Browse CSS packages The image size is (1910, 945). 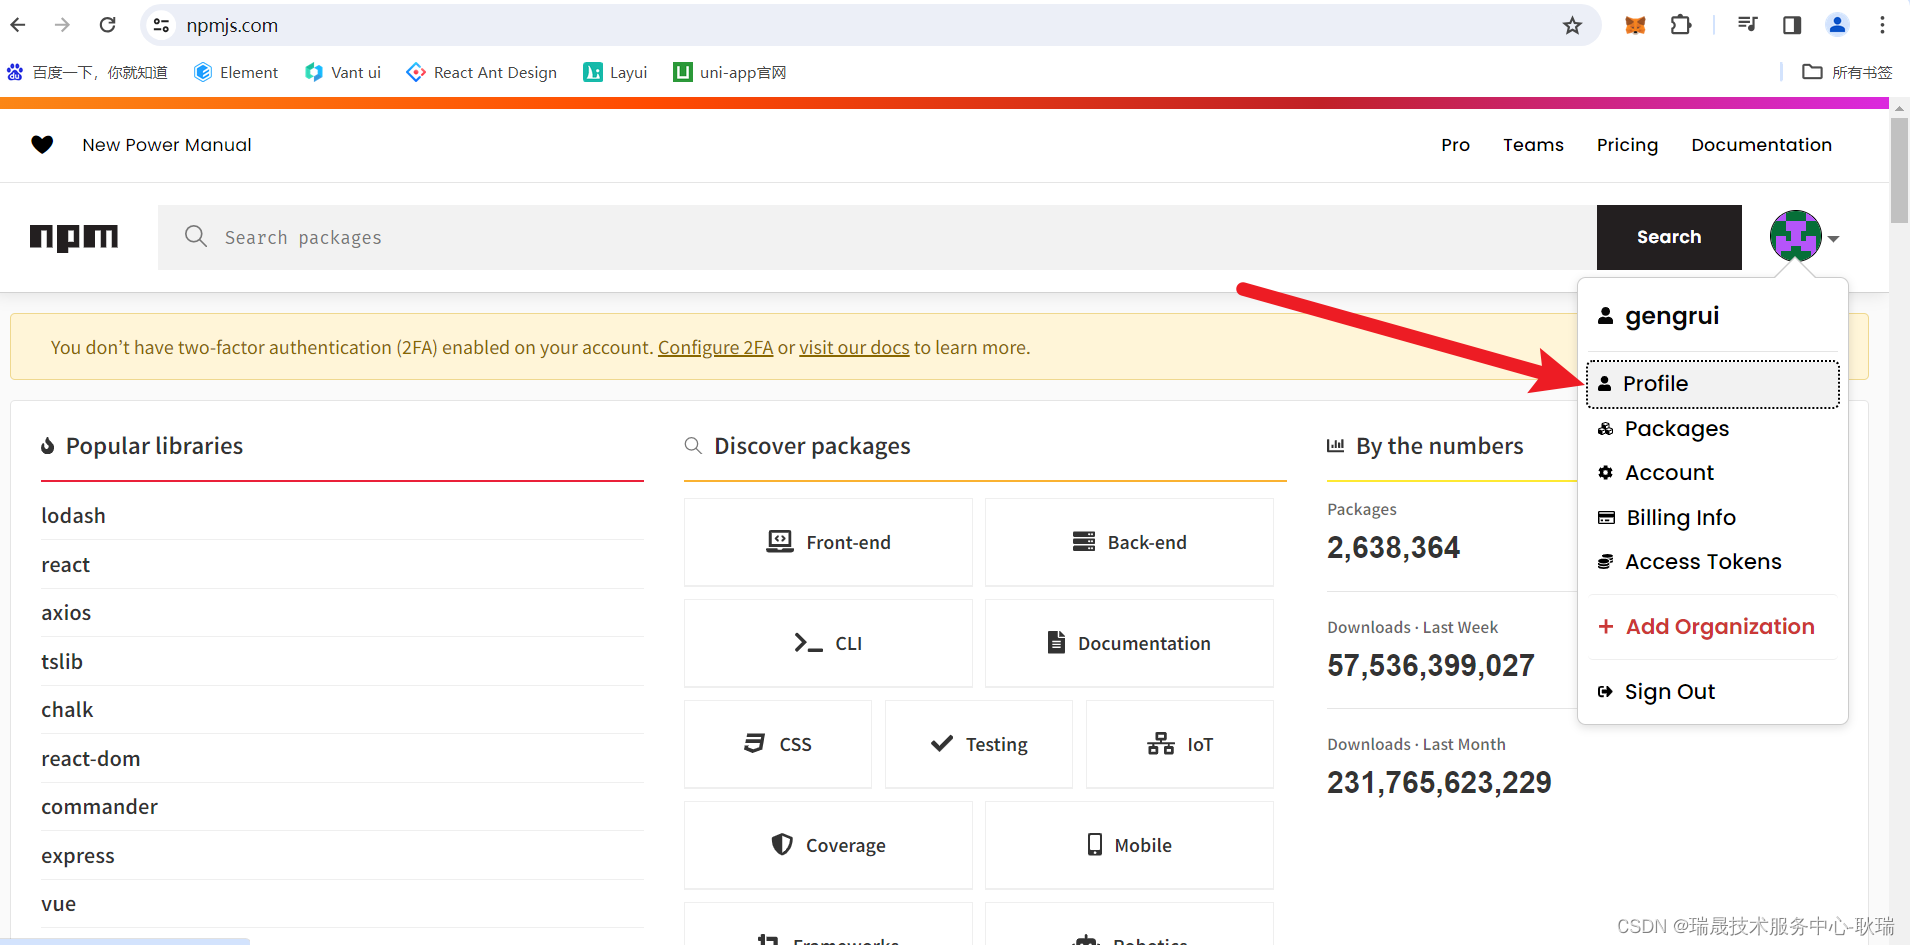click(x=778, y=744)
